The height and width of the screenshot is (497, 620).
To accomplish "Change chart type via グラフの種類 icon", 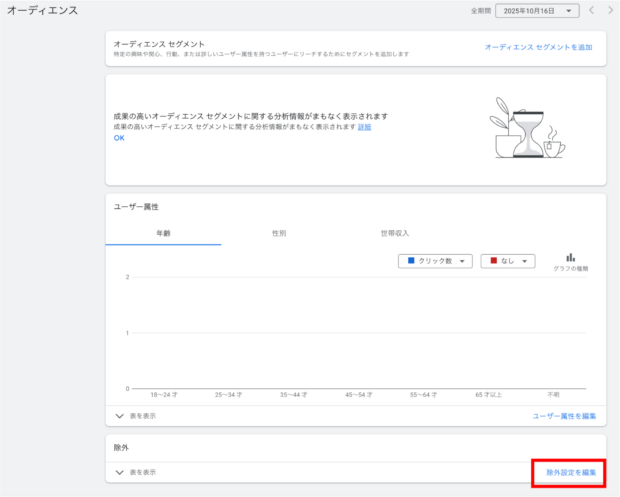I will point(570,262).
